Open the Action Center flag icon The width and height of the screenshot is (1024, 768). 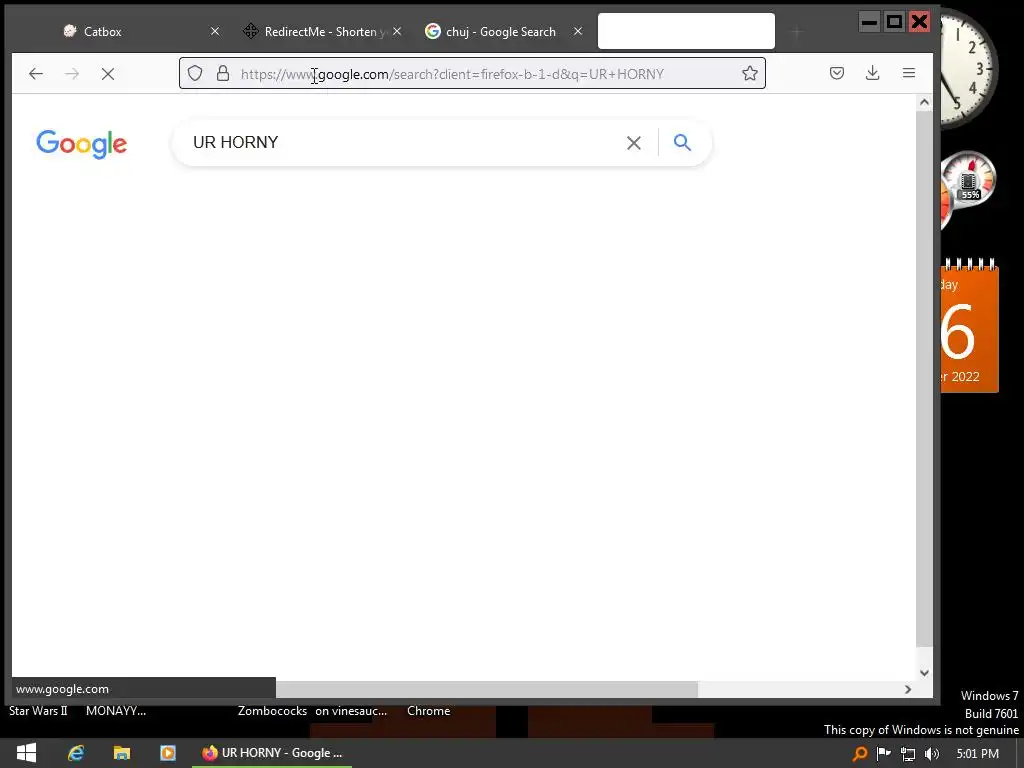(x=884, y=754)
